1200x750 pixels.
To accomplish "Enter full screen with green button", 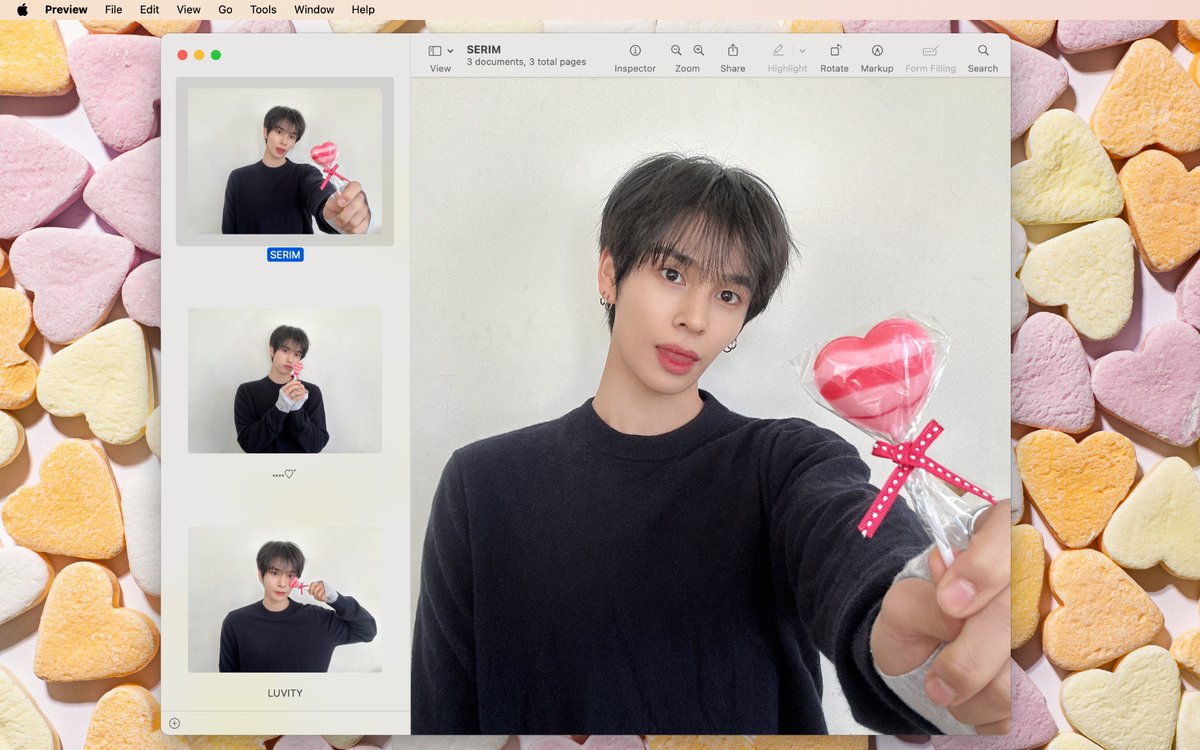I will [x=216, y=55].
